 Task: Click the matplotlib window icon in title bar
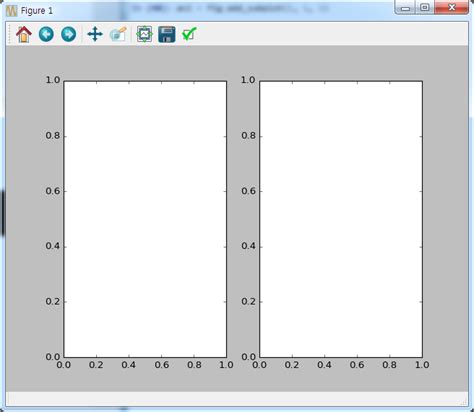[x=11, y=11]
